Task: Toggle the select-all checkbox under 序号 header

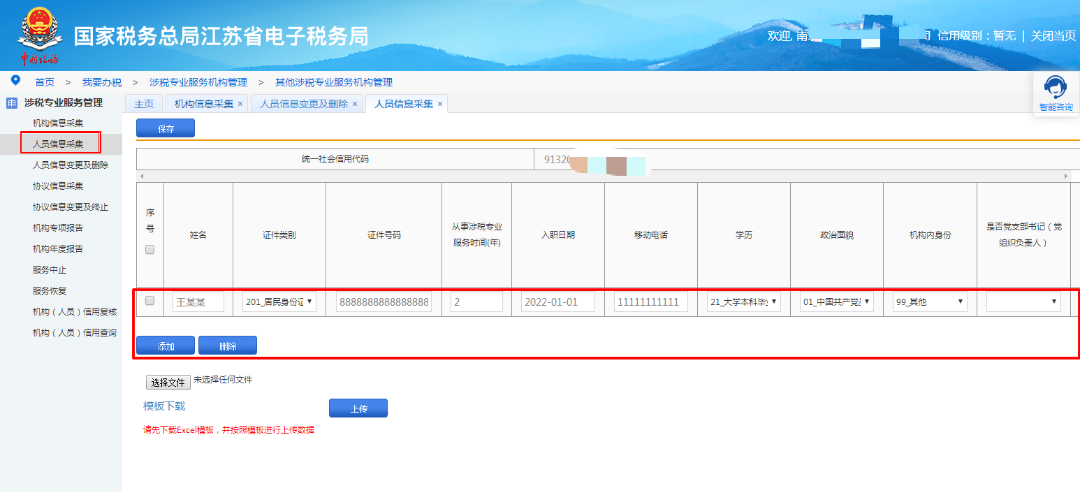Action: pos(150,250)
